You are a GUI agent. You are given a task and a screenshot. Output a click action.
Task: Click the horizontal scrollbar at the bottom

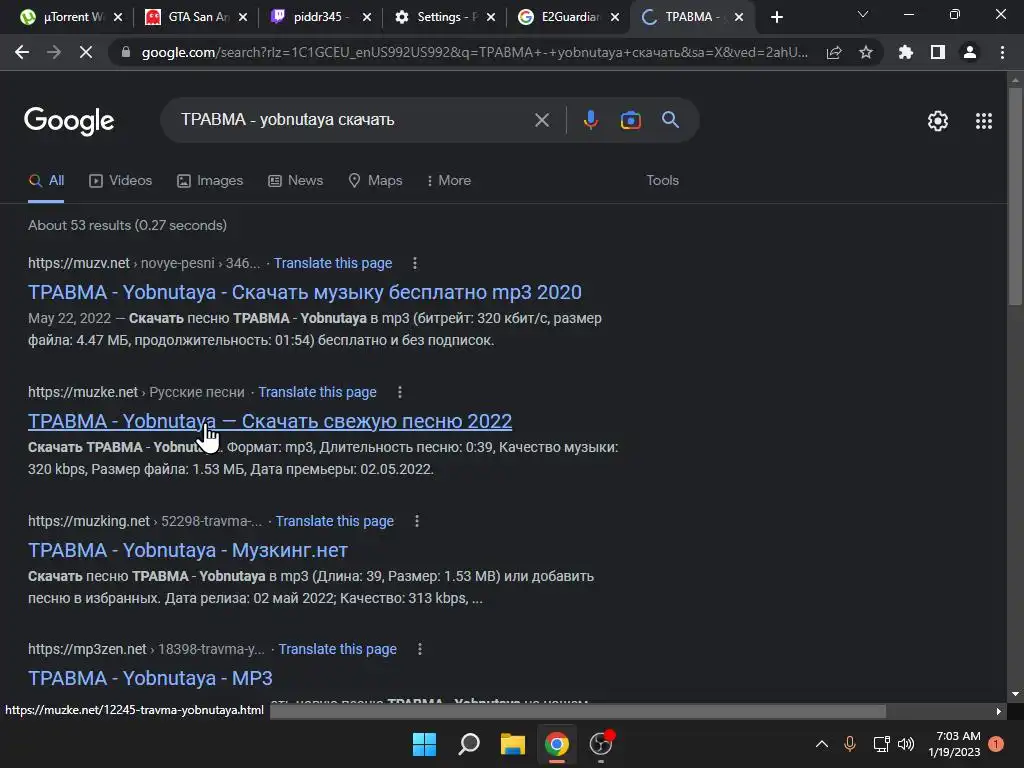click(x=577, y=711)
